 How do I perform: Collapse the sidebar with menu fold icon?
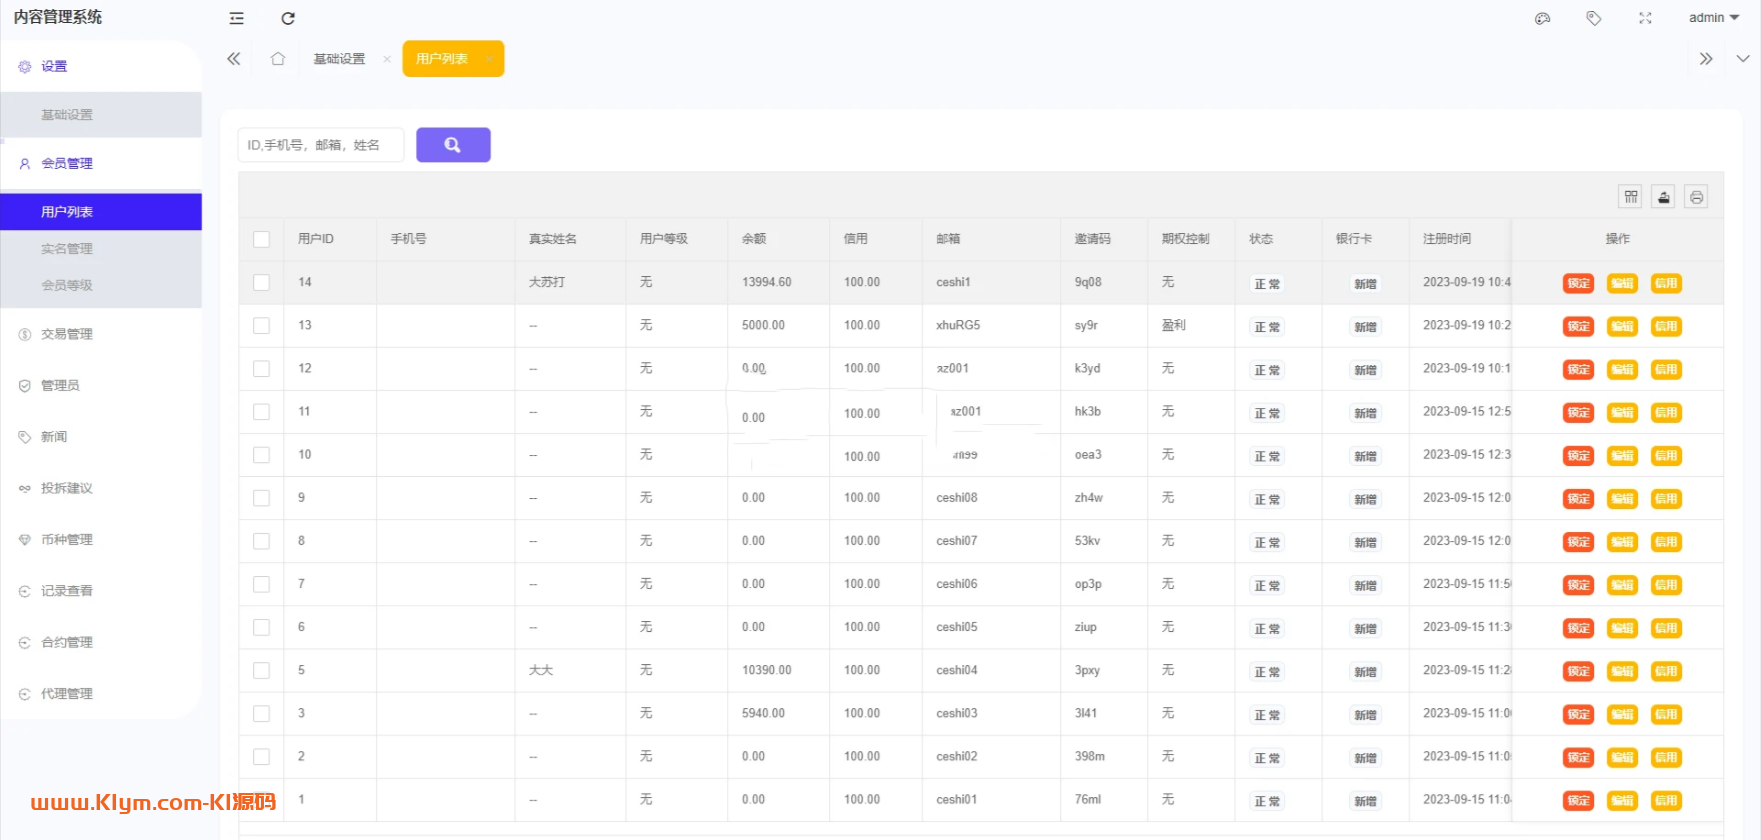[x=236, y=18]
